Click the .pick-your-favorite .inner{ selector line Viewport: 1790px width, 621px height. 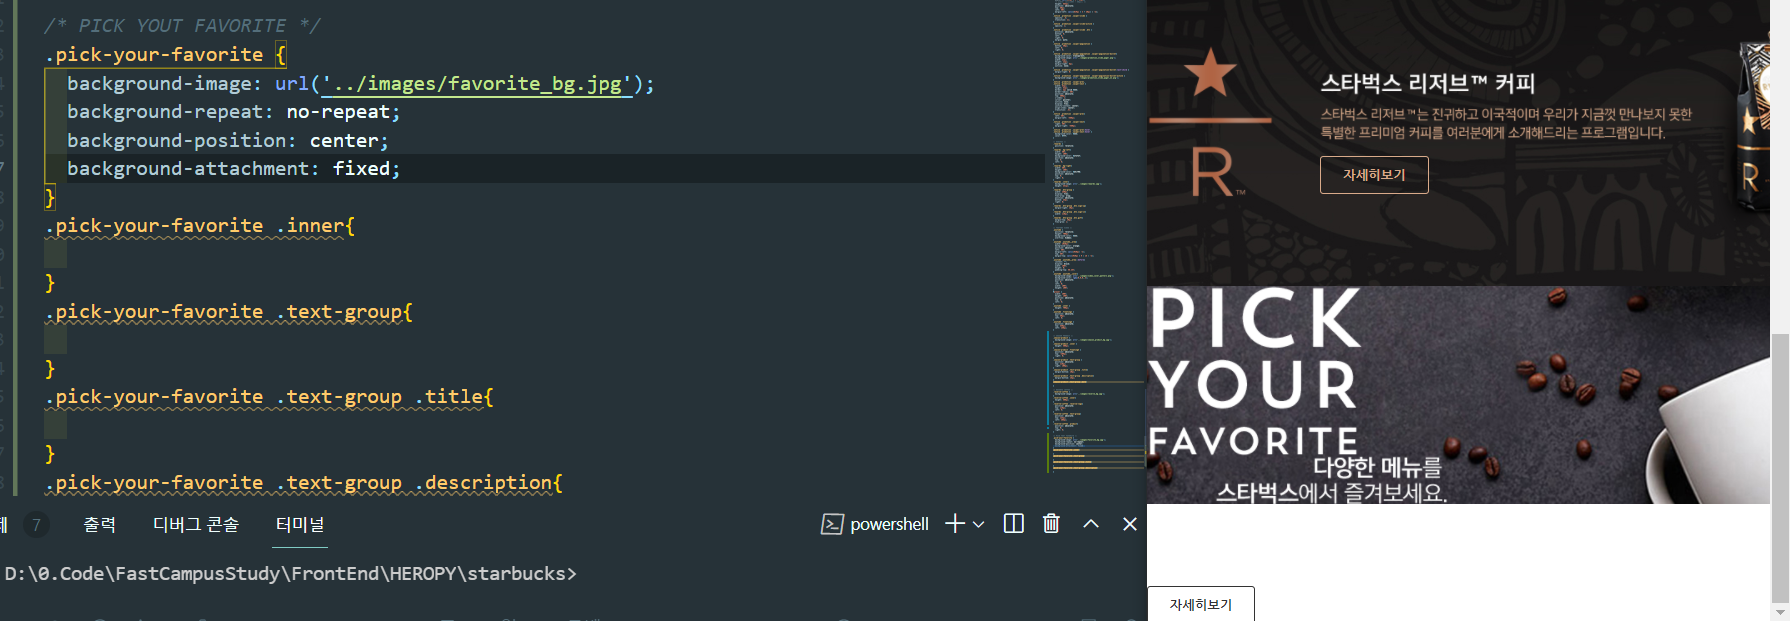(x=199, y=226)
